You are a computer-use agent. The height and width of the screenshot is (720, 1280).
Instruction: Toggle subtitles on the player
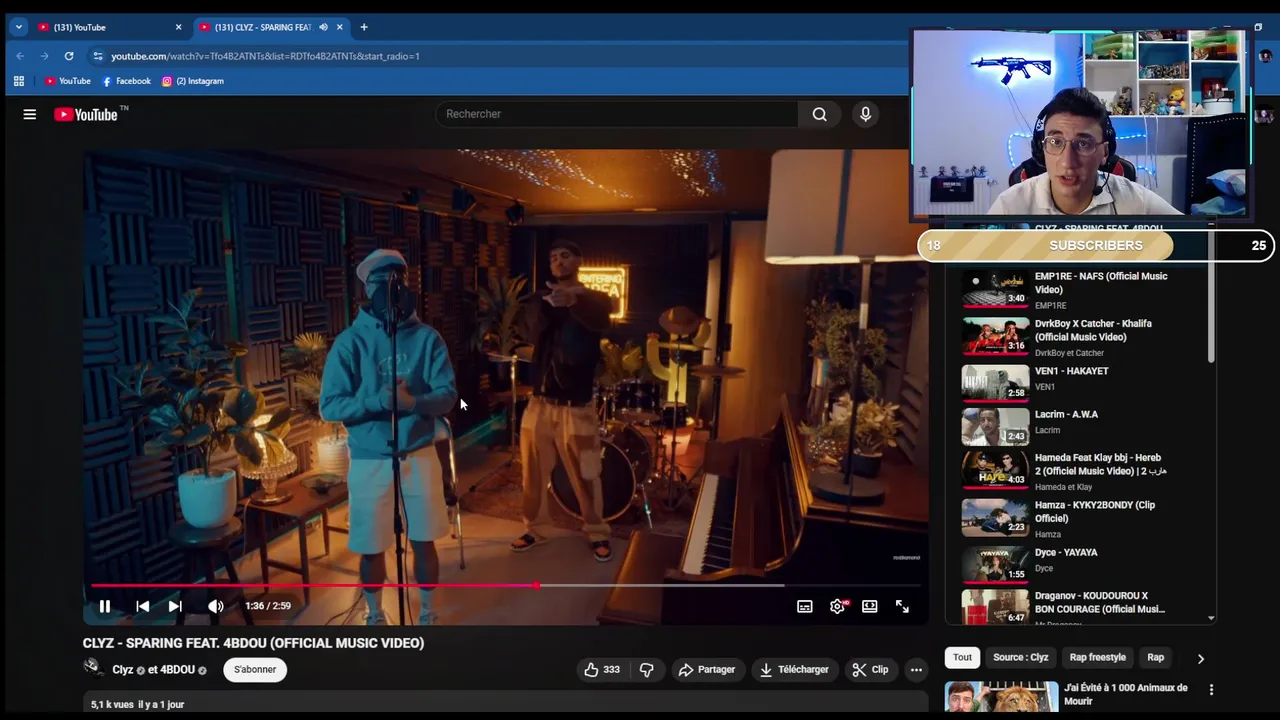[x=804, y=606]
